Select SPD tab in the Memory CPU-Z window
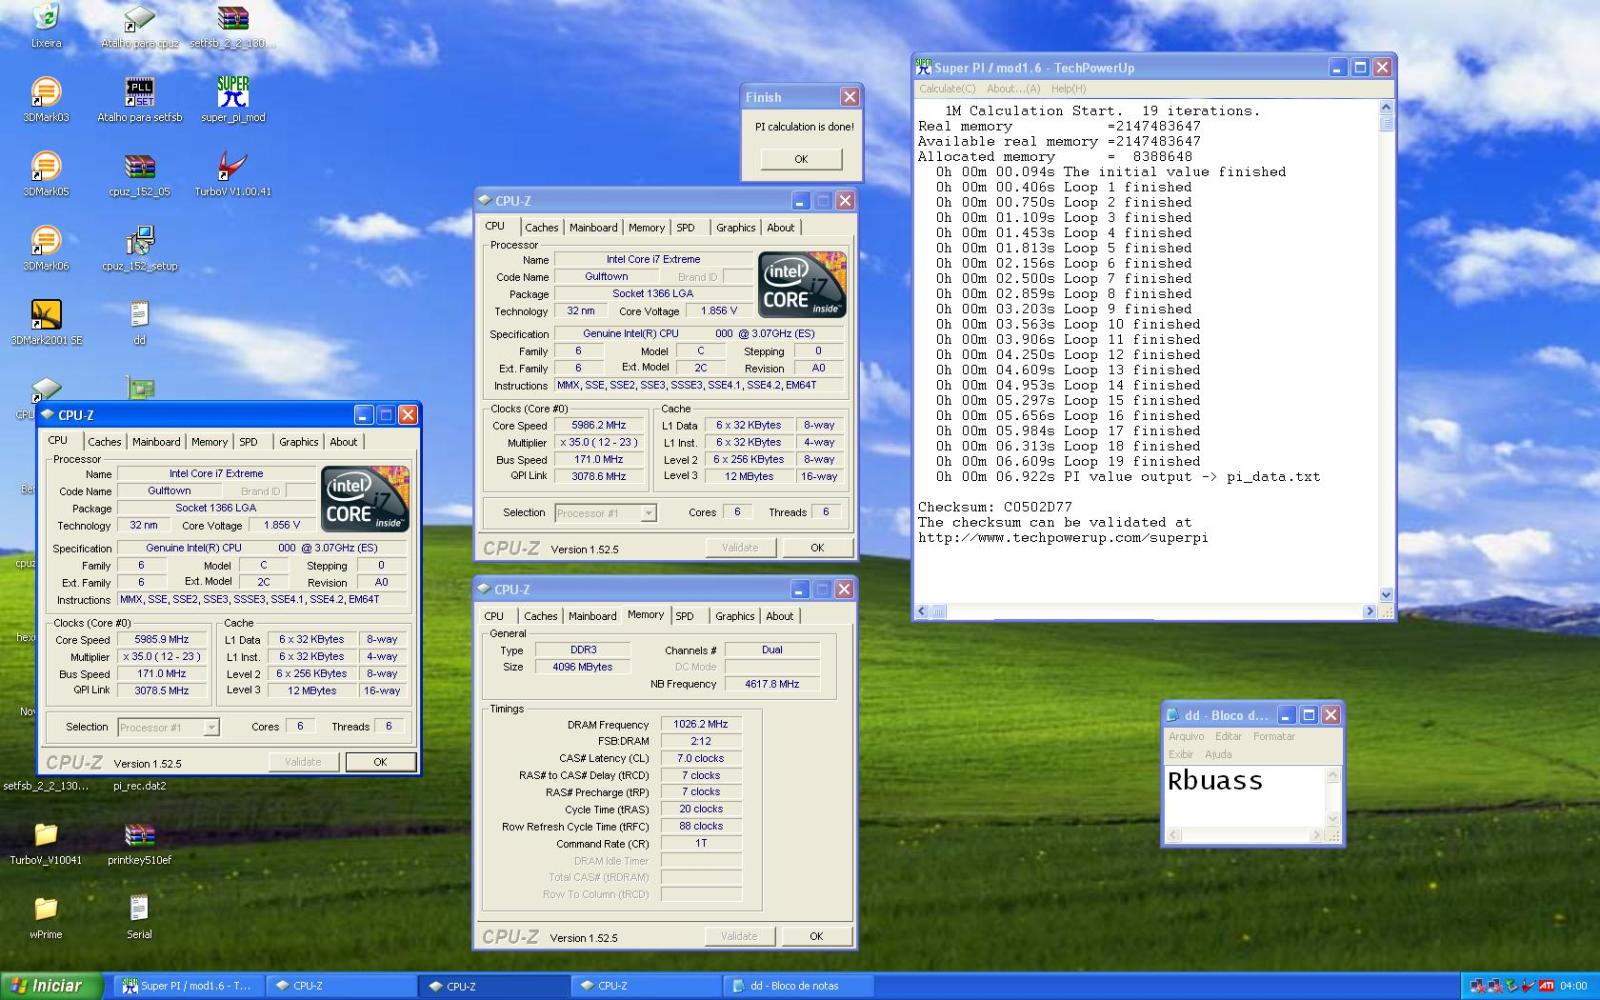 [684, 616]
